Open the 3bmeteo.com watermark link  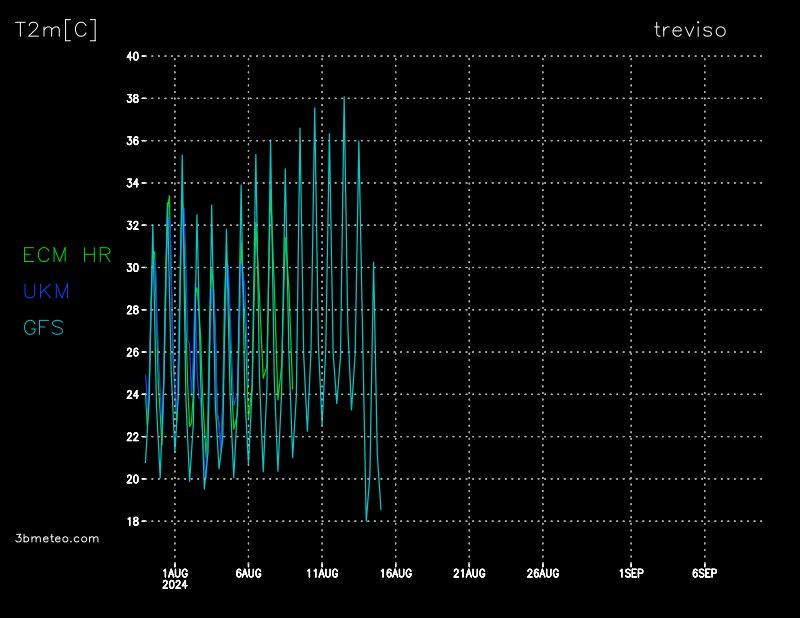coord(57,538)
